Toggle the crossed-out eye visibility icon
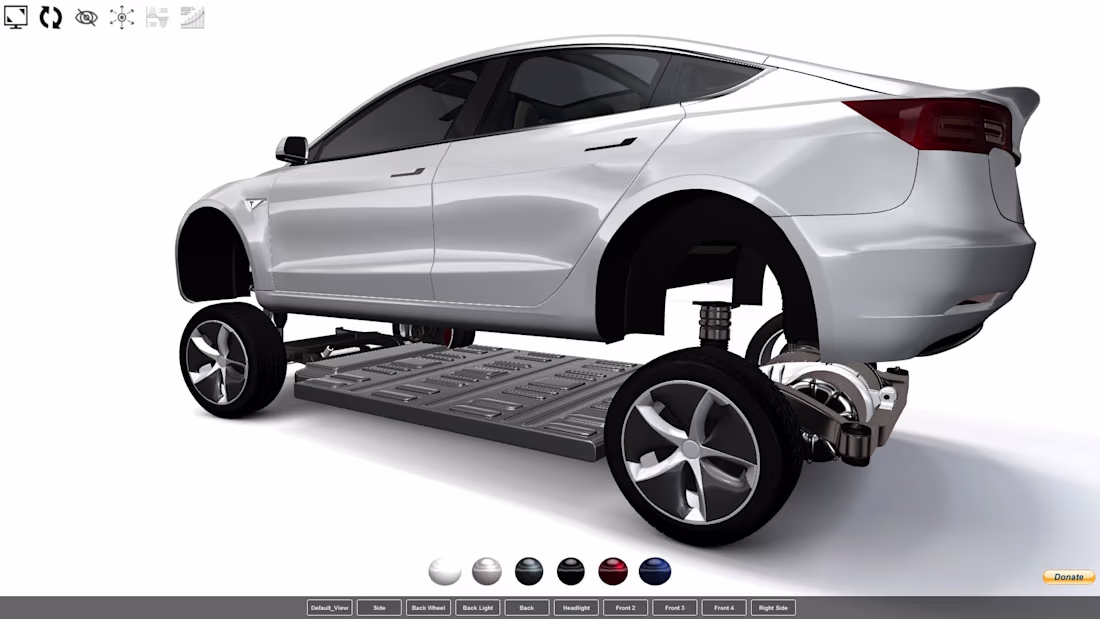 (x=86, y=18)
